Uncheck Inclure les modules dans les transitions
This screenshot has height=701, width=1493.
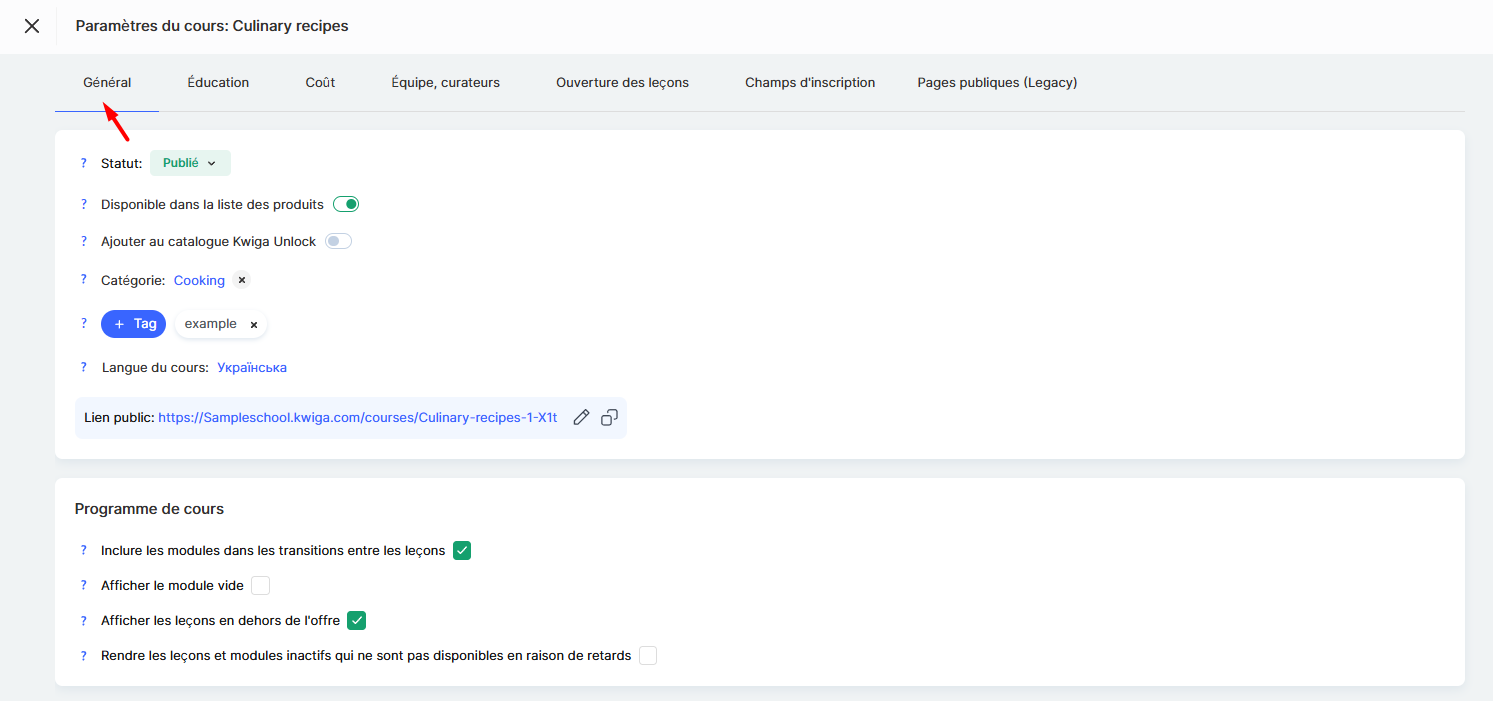pos(462,551)
